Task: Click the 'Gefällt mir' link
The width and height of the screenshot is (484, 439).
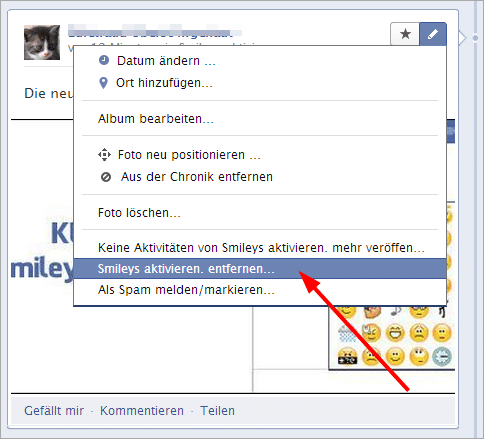Action: coord(54,411)
